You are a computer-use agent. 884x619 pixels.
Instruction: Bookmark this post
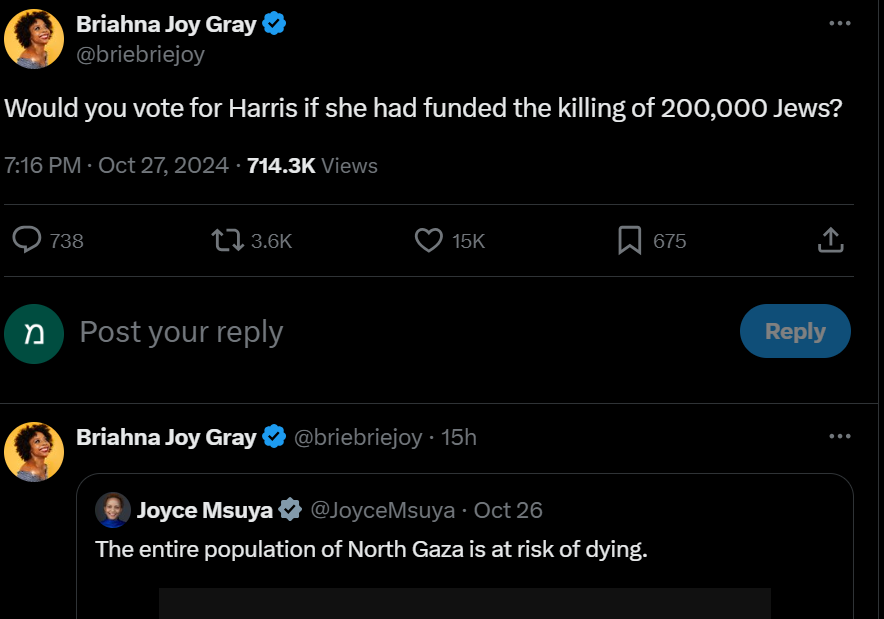[629, 240]
